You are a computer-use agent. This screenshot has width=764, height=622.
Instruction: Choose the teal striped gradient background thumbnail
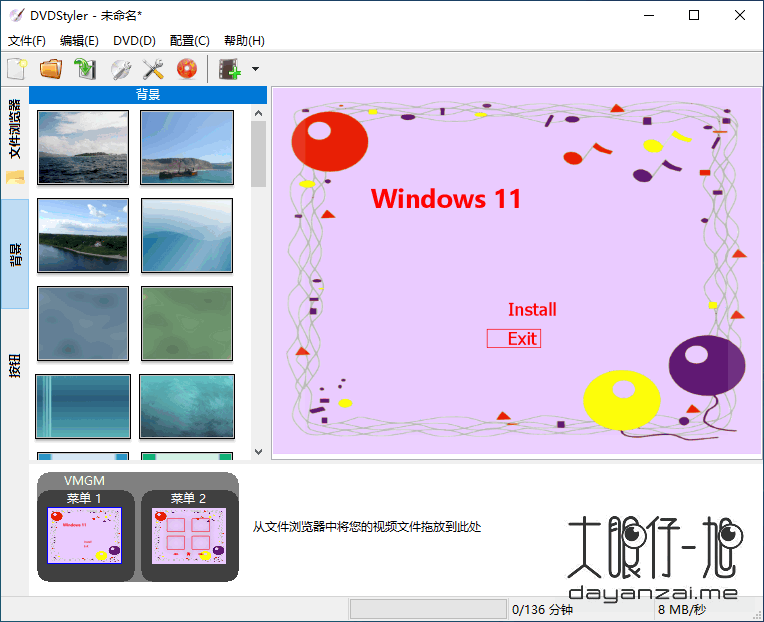pos(83,406)
